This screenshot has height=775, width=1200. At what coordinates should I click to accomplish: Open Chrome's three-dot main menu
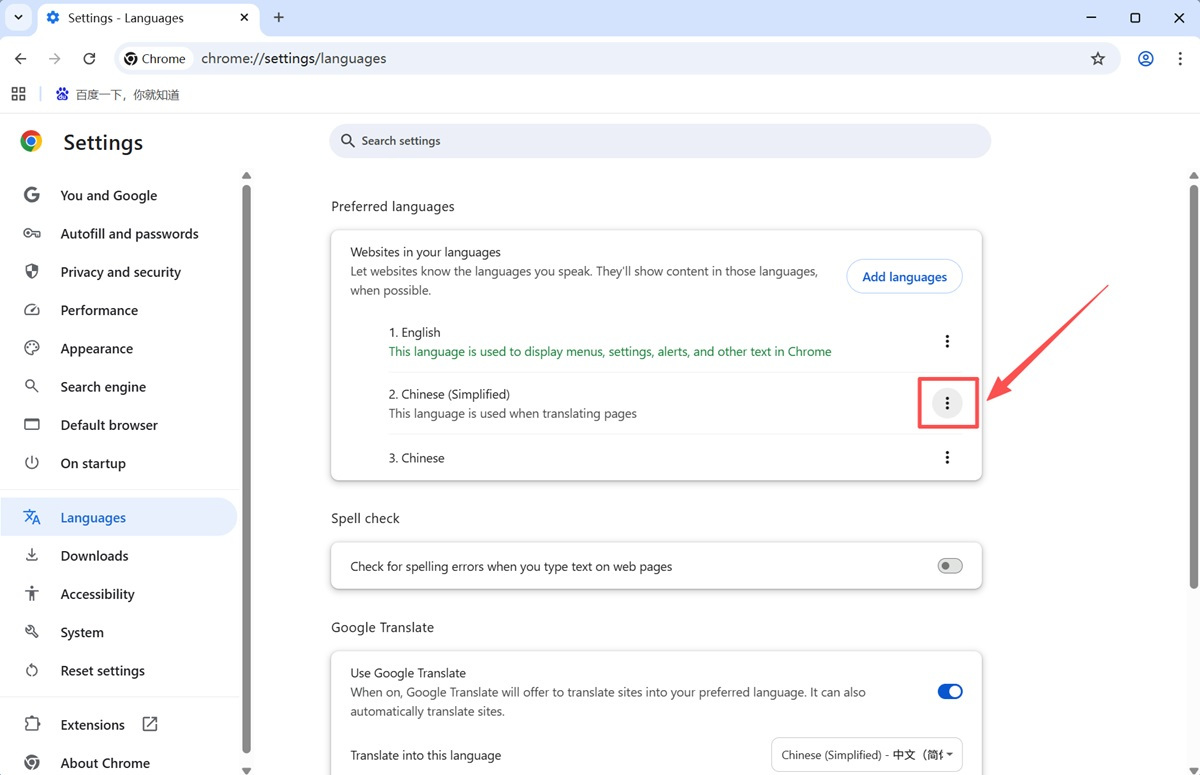[x=1180, y=59]
